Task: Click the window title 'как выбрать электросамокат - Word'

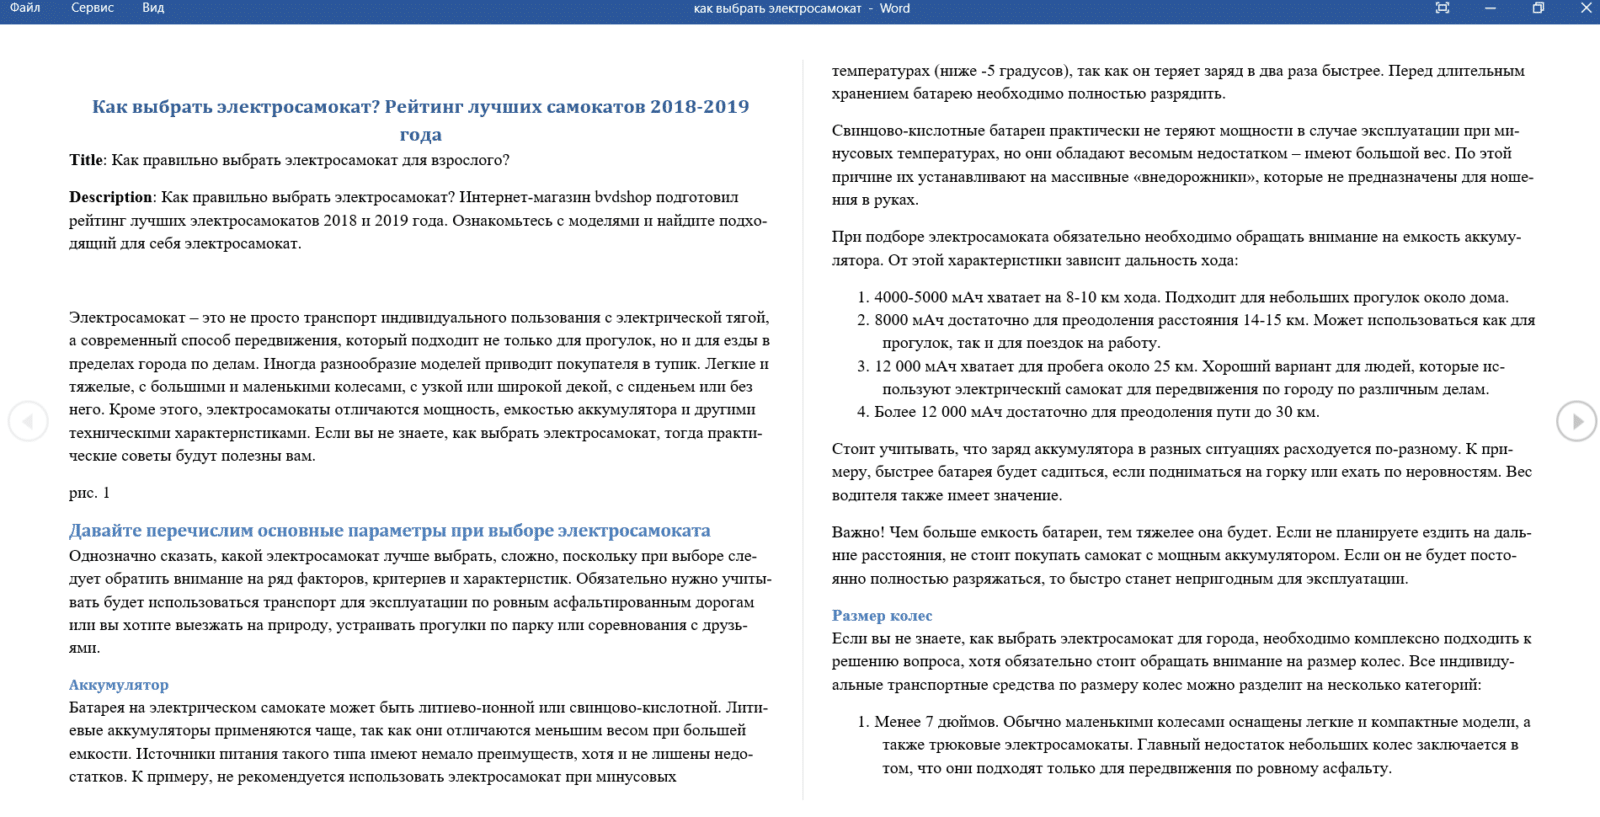Action: click(802, 8)
